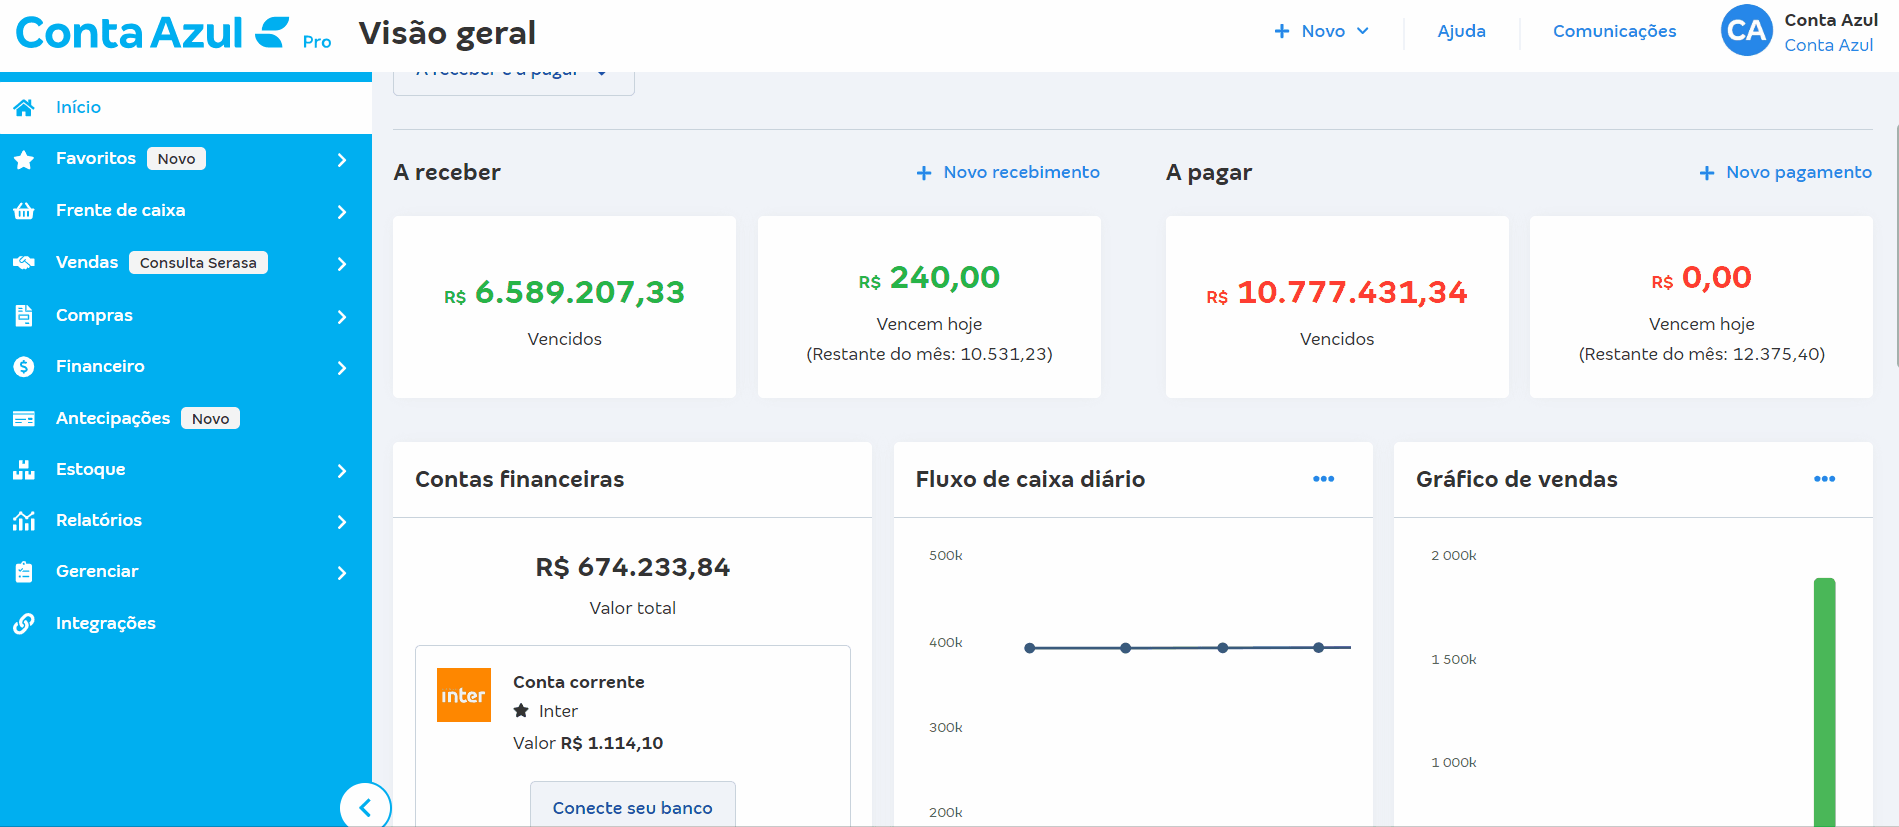1899x827 pixels.
Task: Click plus icon beside Novo pagamento
Action: click(x=1707, y=173)
